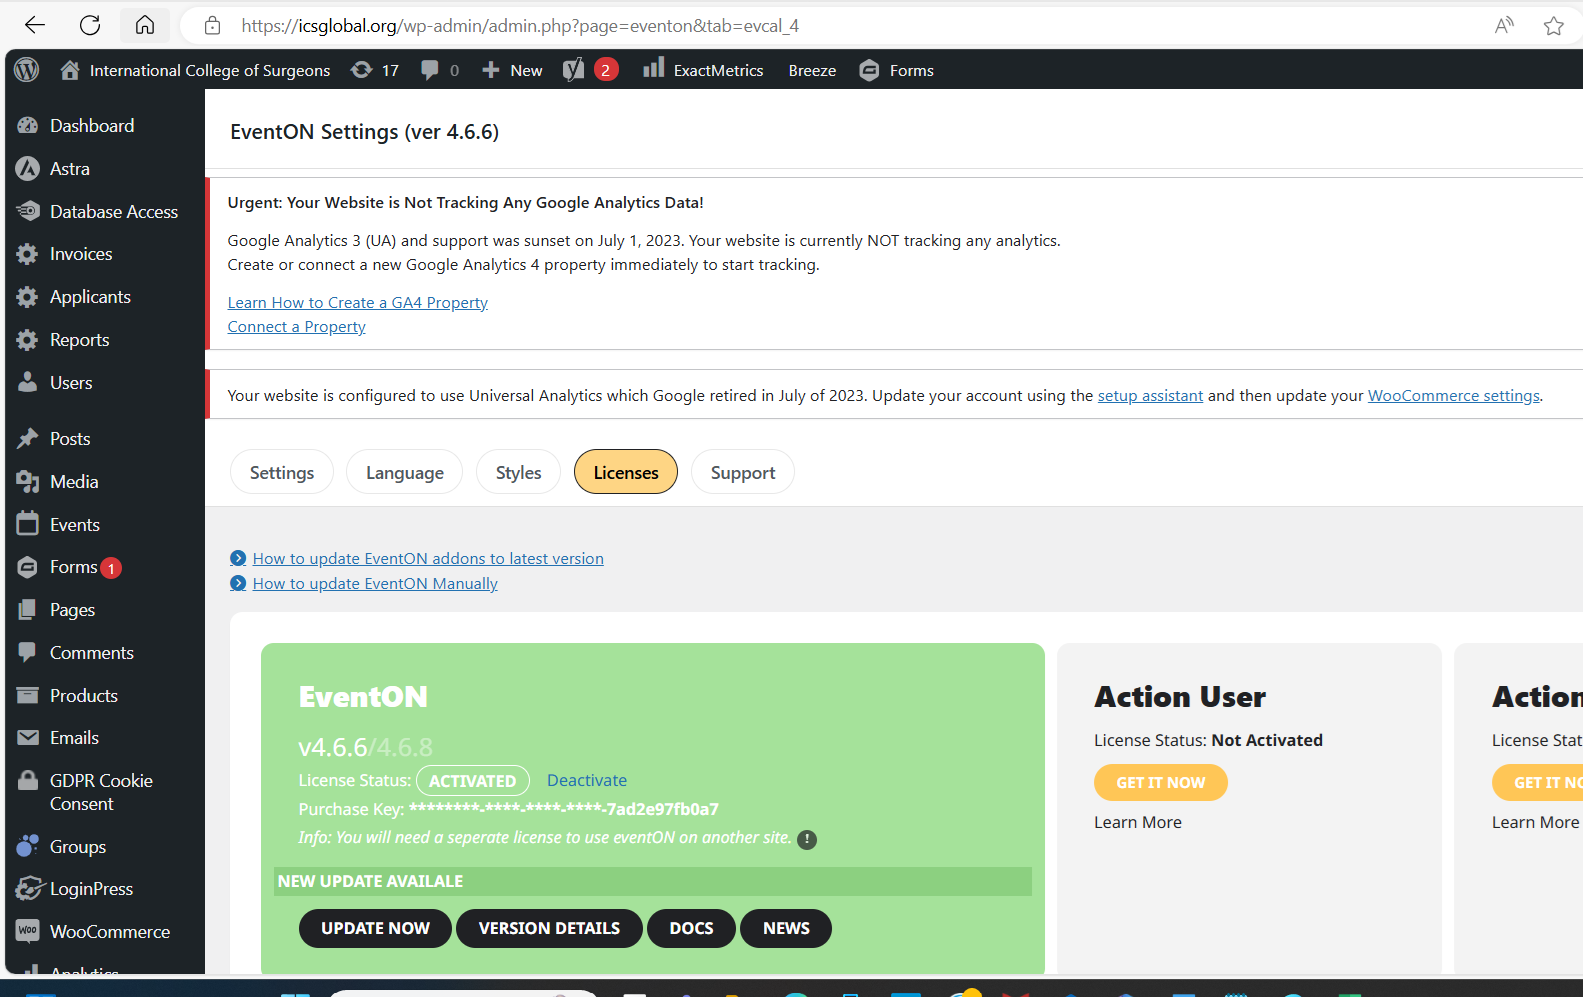Image resolution: width=1583 pixels, height=997 pixels.
Task: Open VERSION DETAILS for EventON
Action: pyautogui.click(x=549, y=928)
